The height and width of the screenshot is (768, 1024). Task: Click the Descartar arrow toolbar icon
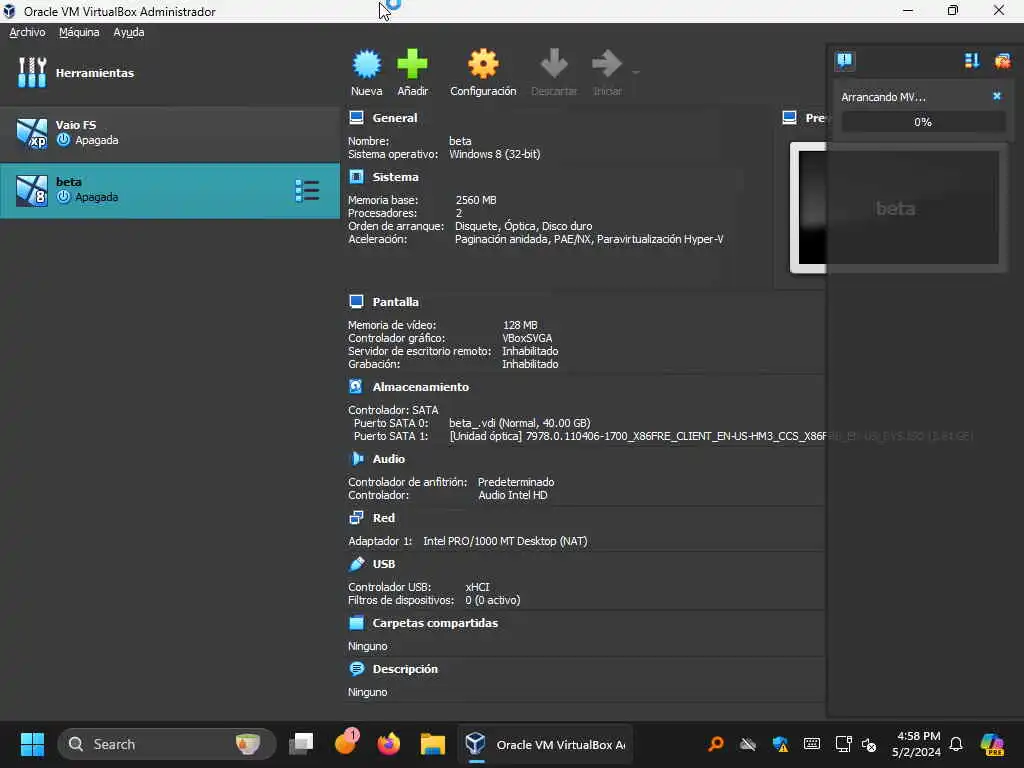pos(554,64)
